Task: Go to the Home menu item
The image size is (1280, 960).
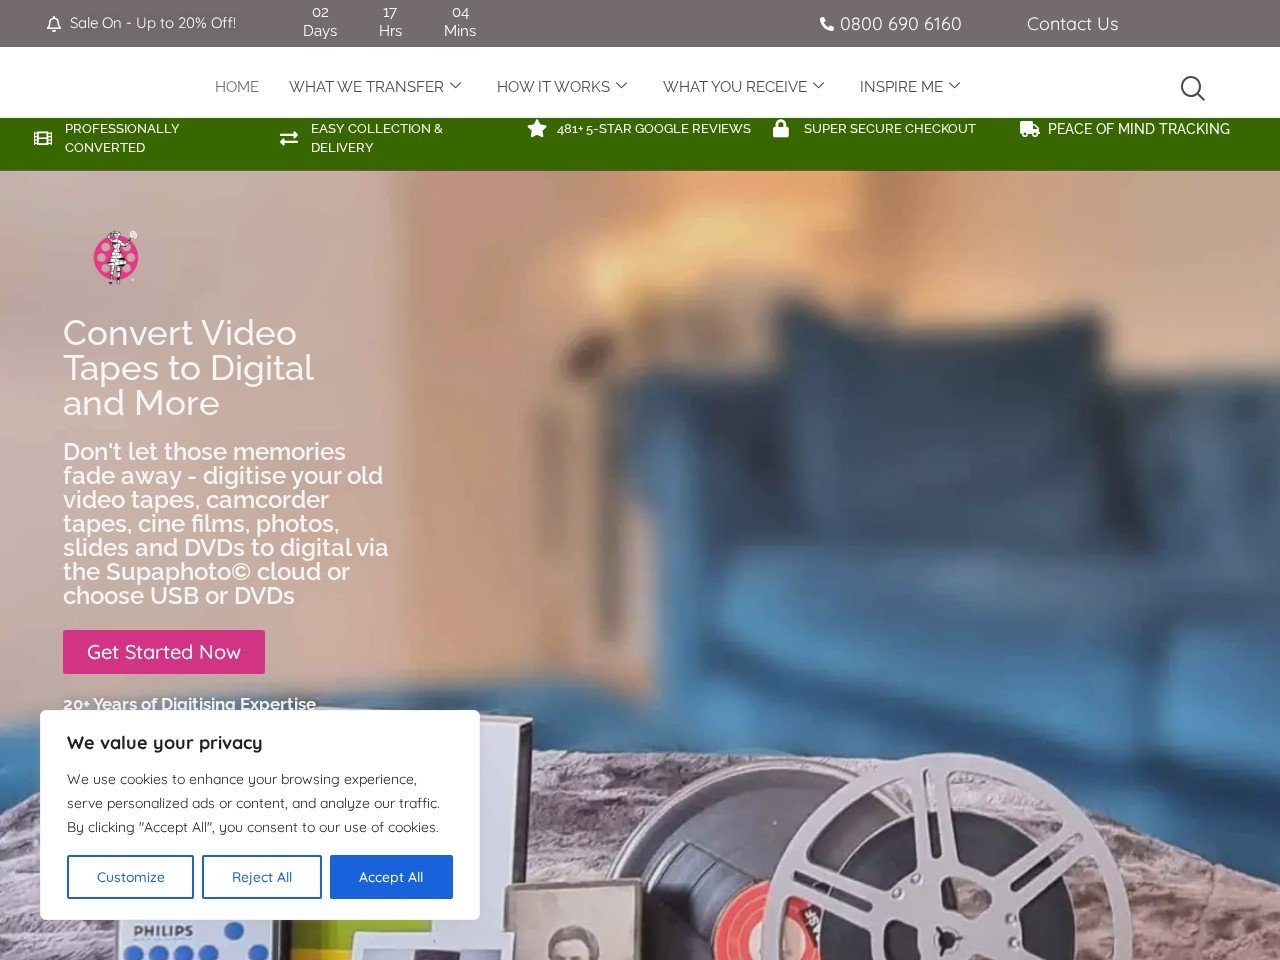Action: [237, 87]
